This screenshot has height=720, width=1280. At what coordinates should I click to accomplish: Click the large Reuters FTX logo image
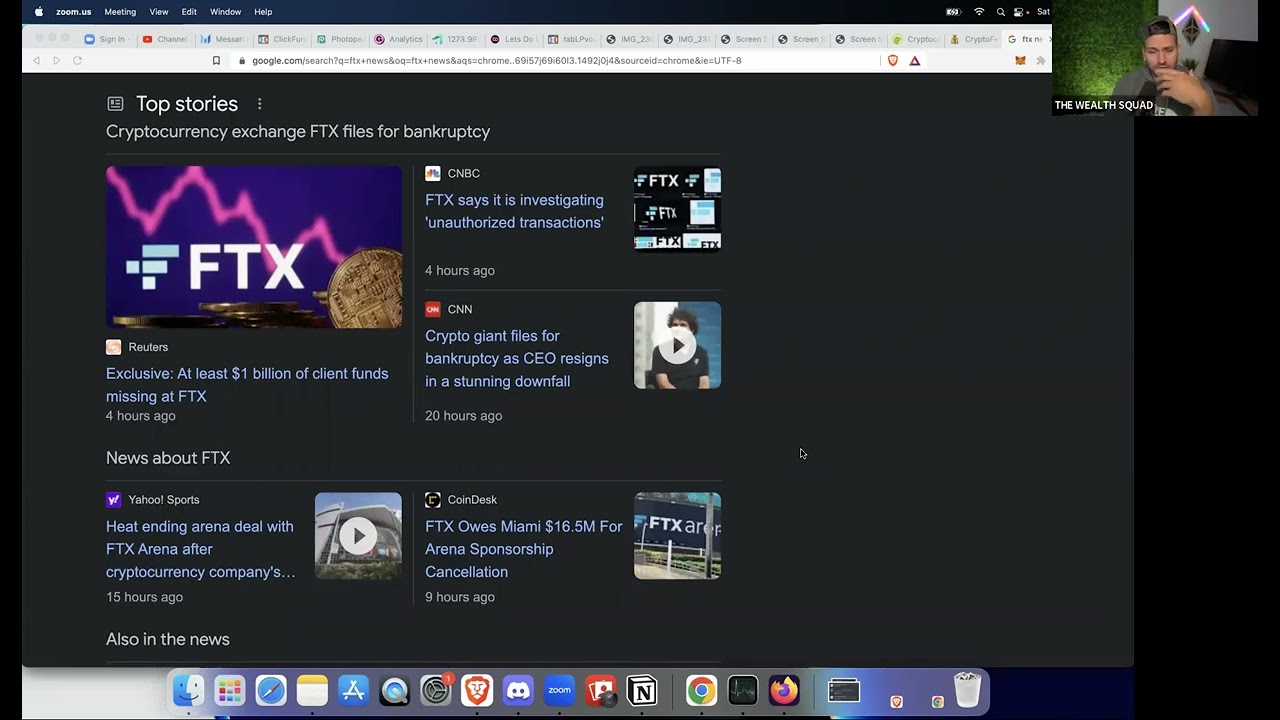[254, 247]
